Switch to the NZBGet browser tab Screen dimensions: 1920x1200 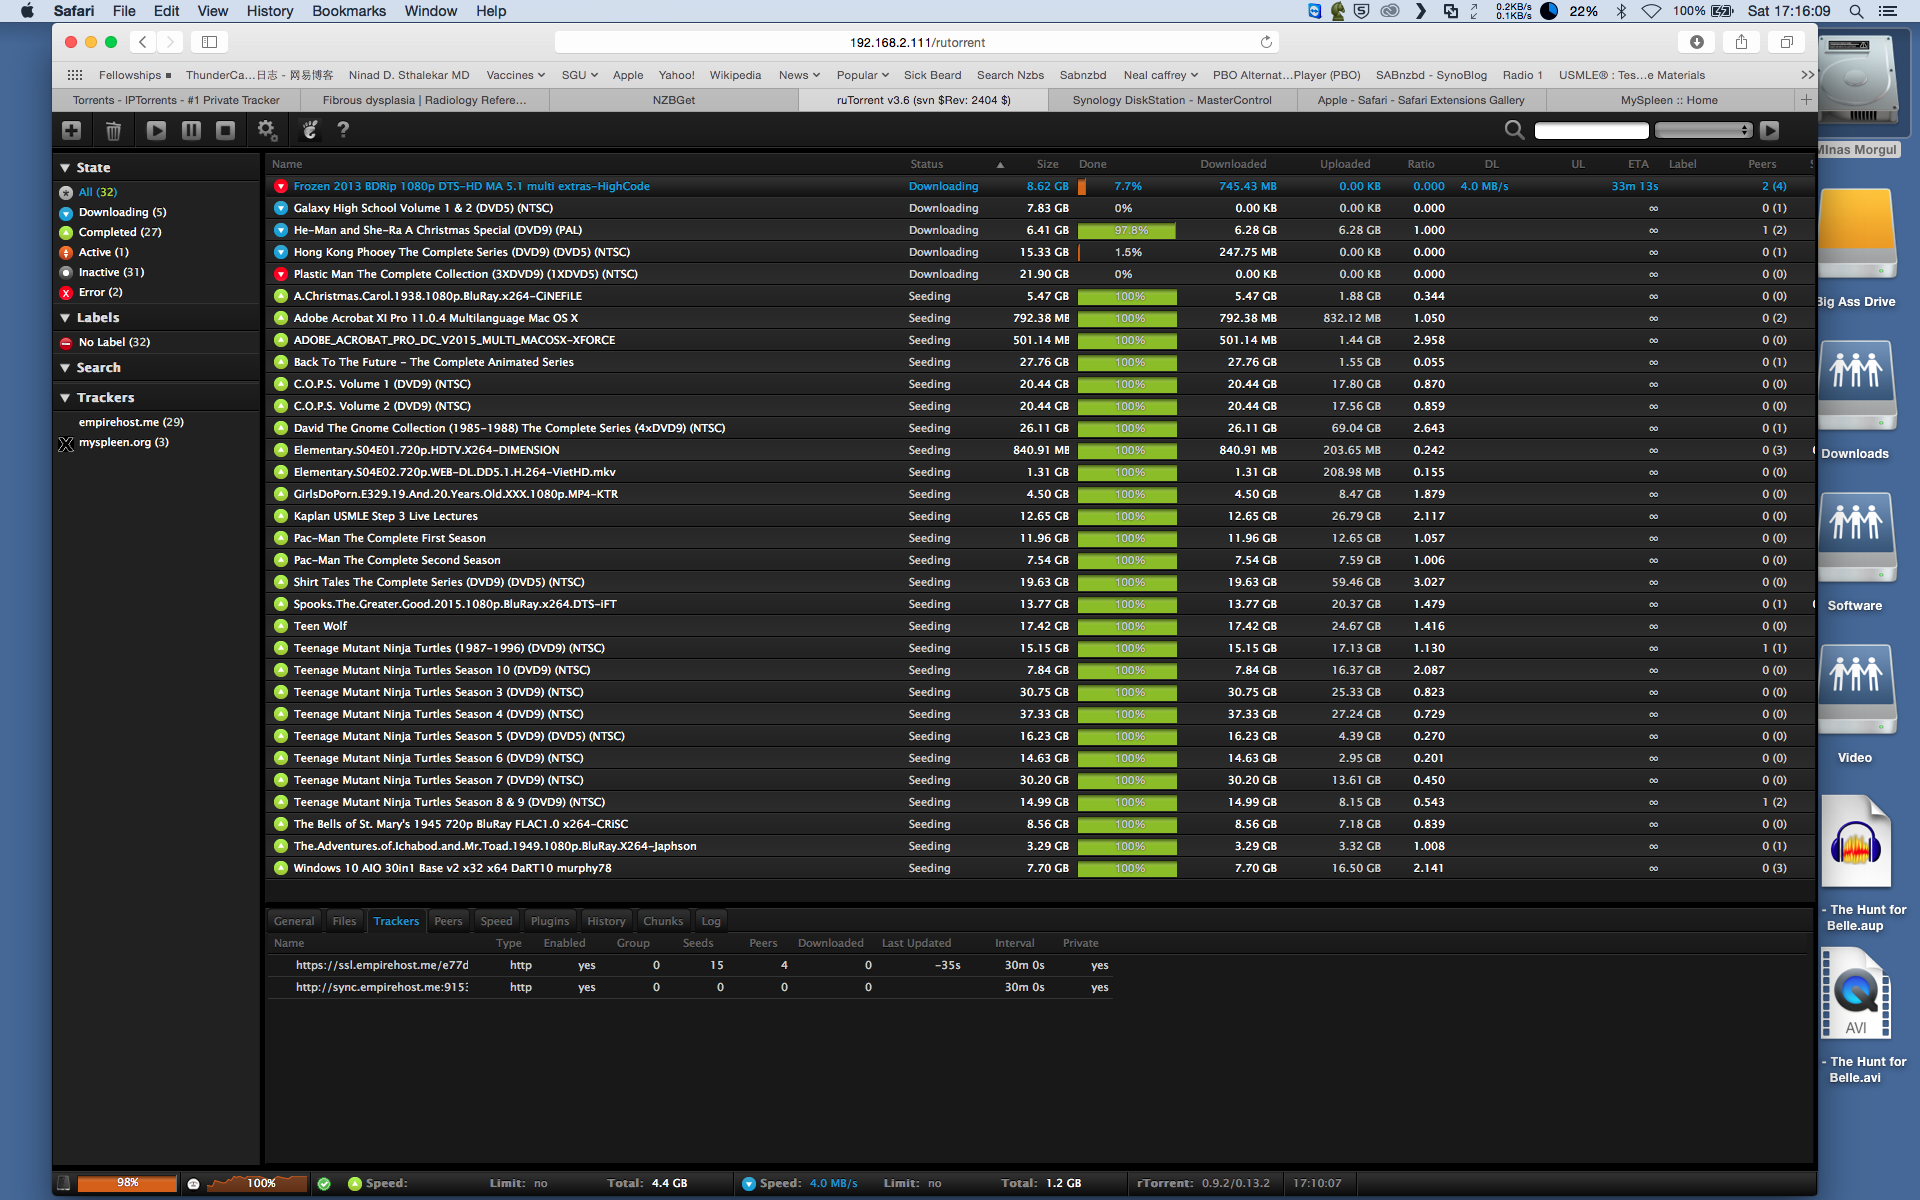click(674, 100)
